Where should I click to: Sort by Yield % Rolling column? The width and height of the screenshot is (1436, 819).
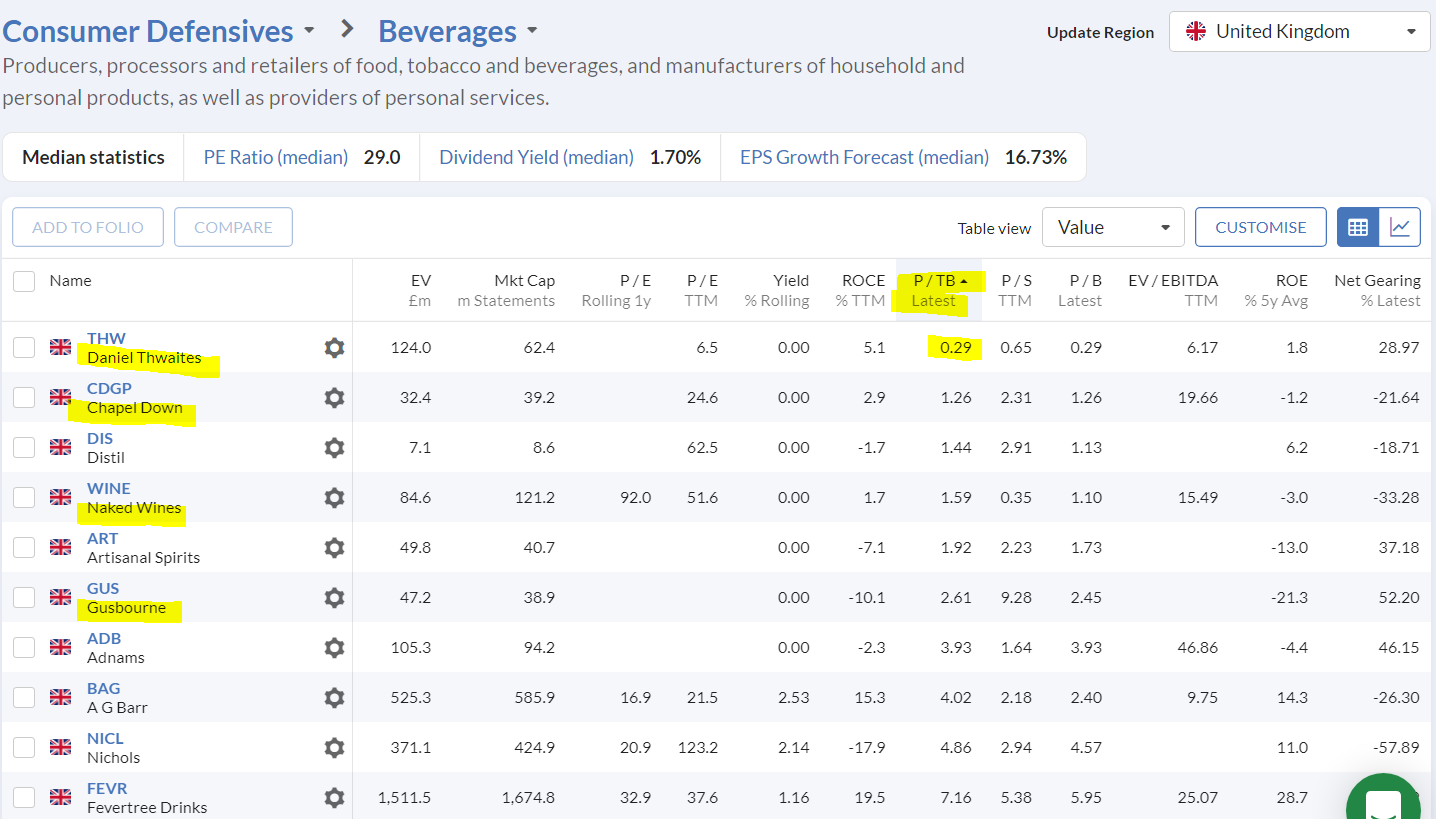[777, 290]
